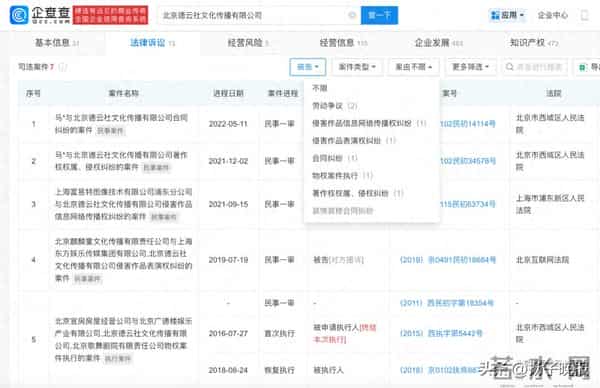Viewport: 600px width, 388px height.
Task: Click date cell 2016-07-27
Action: pyautogui.click(x=228, y=333)
